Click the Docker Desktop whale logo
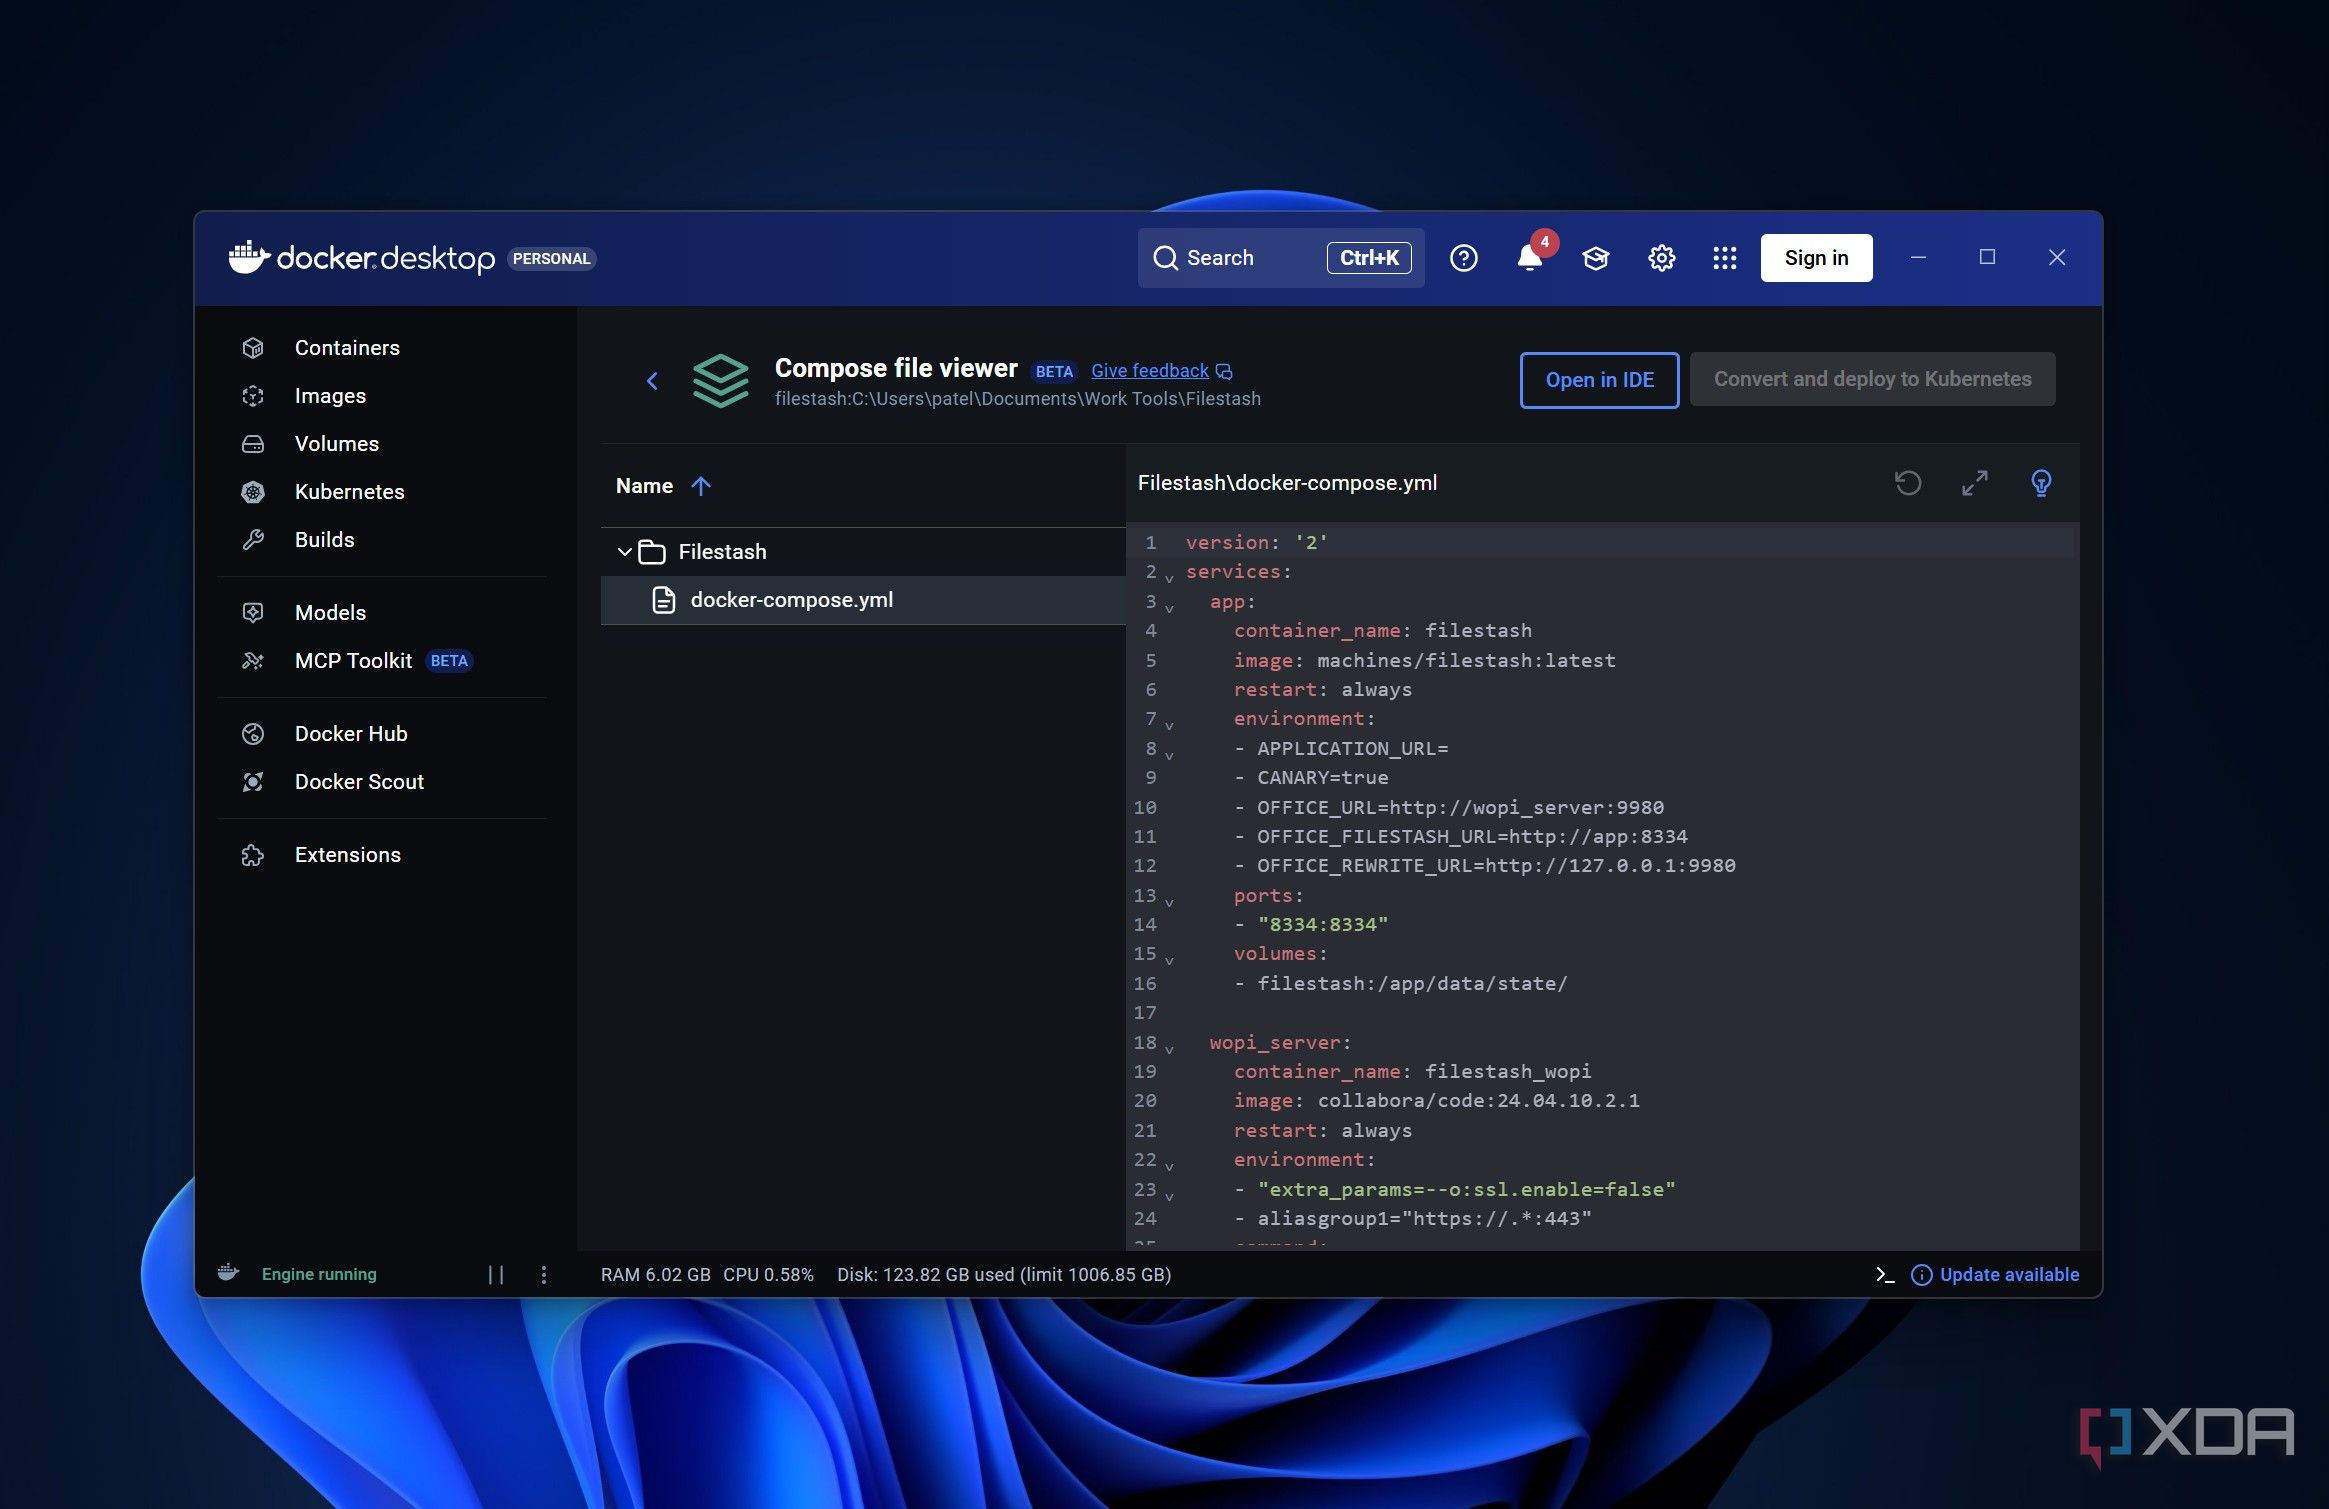The height and width of the screenshot is (1509, 2329). 249,257
